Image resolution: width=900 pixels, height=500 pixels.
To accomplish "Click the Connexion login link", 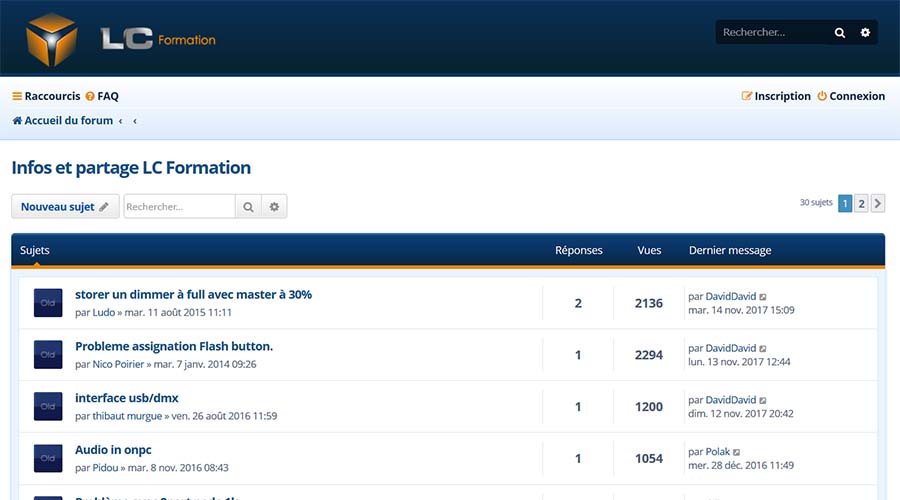I will (x=851, y=96).
